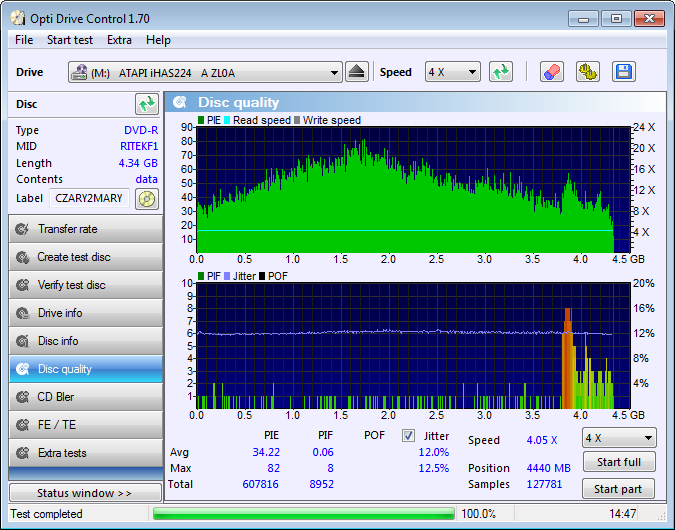This screenshot has width=675, height=530.
Task: Click the erase disc icon
Action: pos(551,72)
